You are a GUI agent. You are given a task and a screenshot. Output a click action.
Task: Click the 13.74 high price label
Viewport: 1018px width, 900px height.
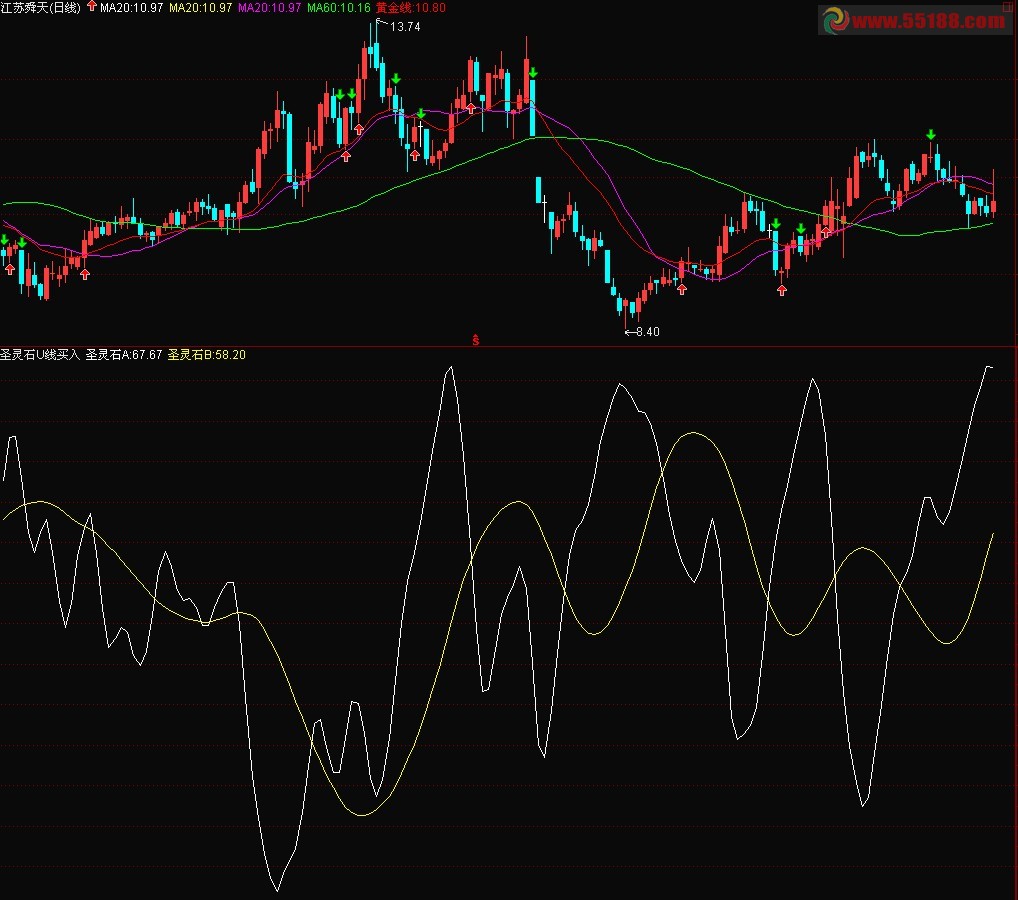point(405,27)
